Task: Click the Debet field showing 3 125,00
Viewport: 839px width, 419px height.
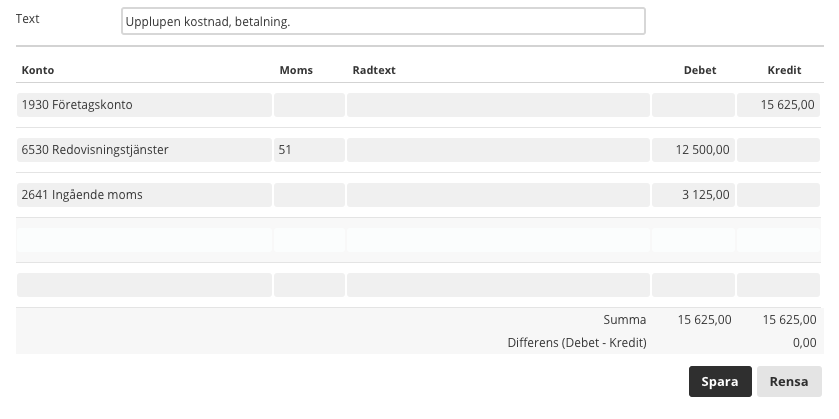Action: 693,195
